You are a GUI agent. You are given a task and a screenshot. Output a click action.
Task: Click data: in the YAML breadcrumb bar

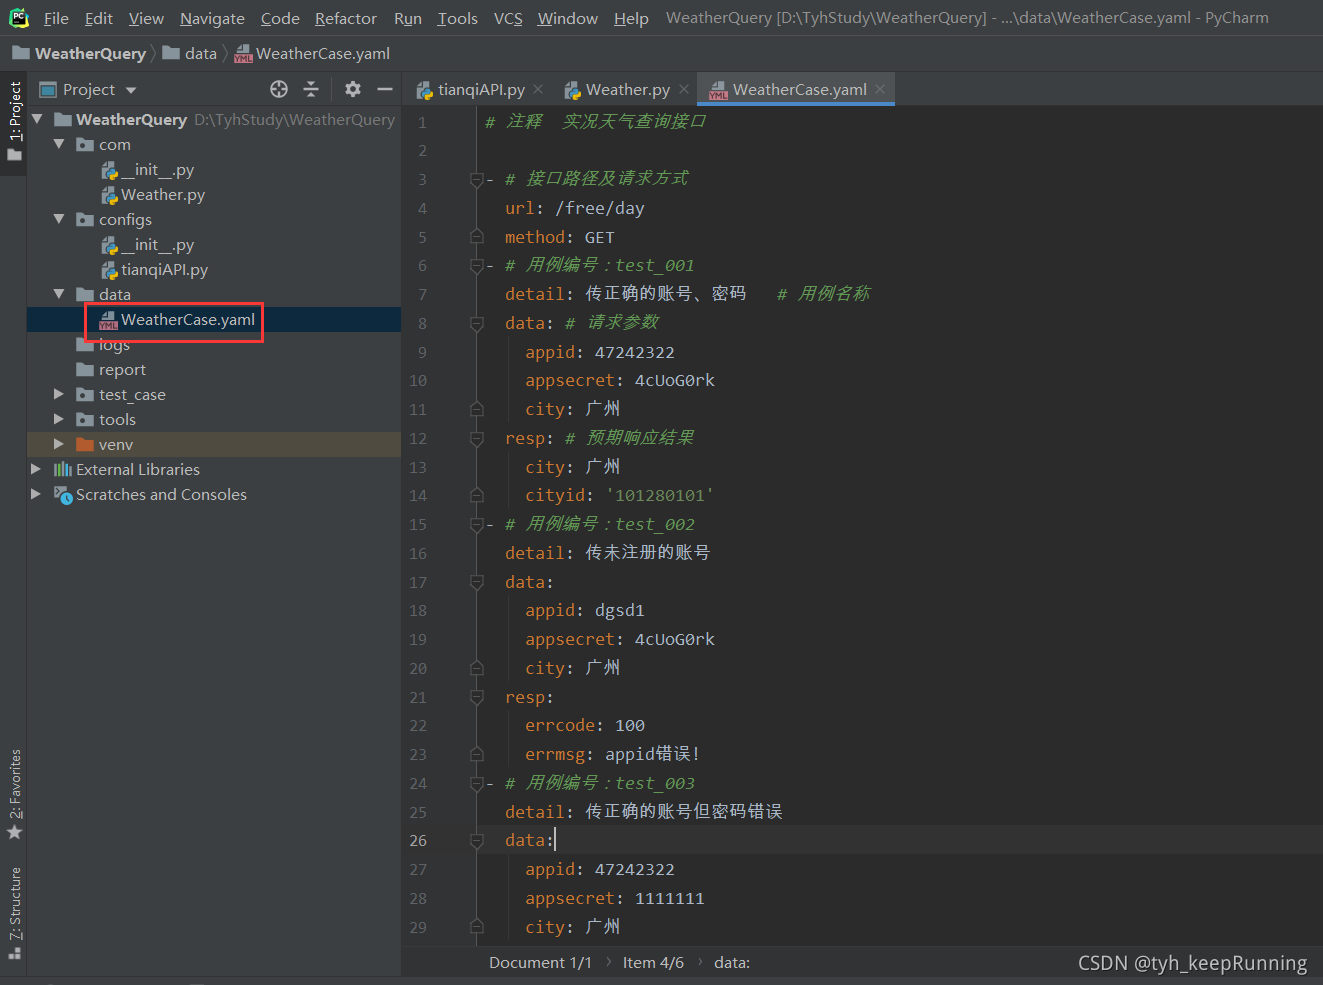coord(732,962)
